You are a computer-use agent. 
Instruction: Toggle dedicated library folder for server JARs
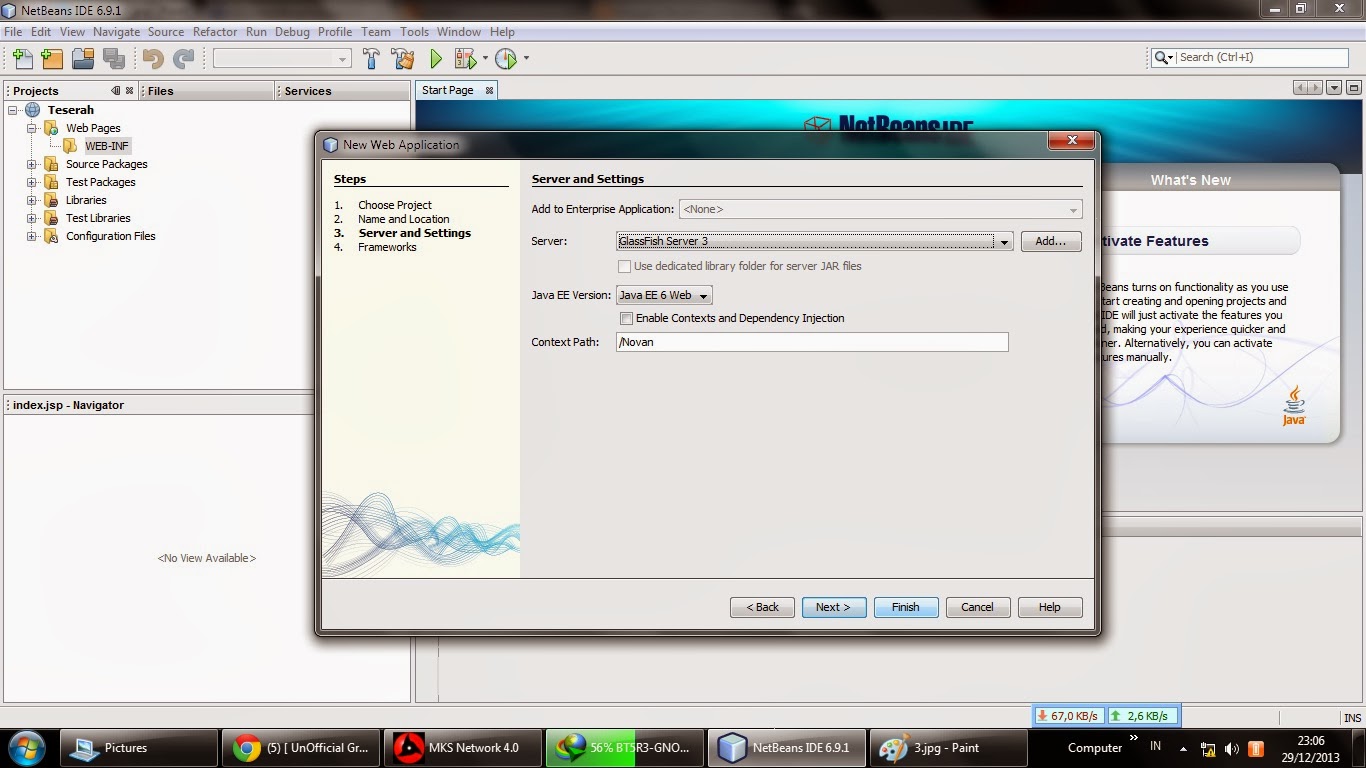(x=624, y=266)
